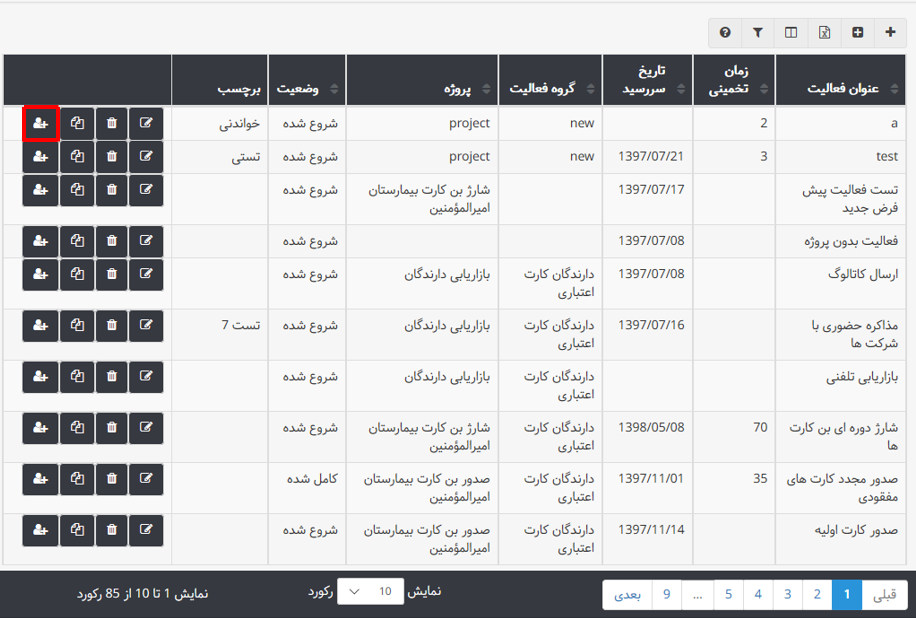The image size is (916, 618).
Task: Edit the activity named 'test'
Action: (x=146, y=157)
